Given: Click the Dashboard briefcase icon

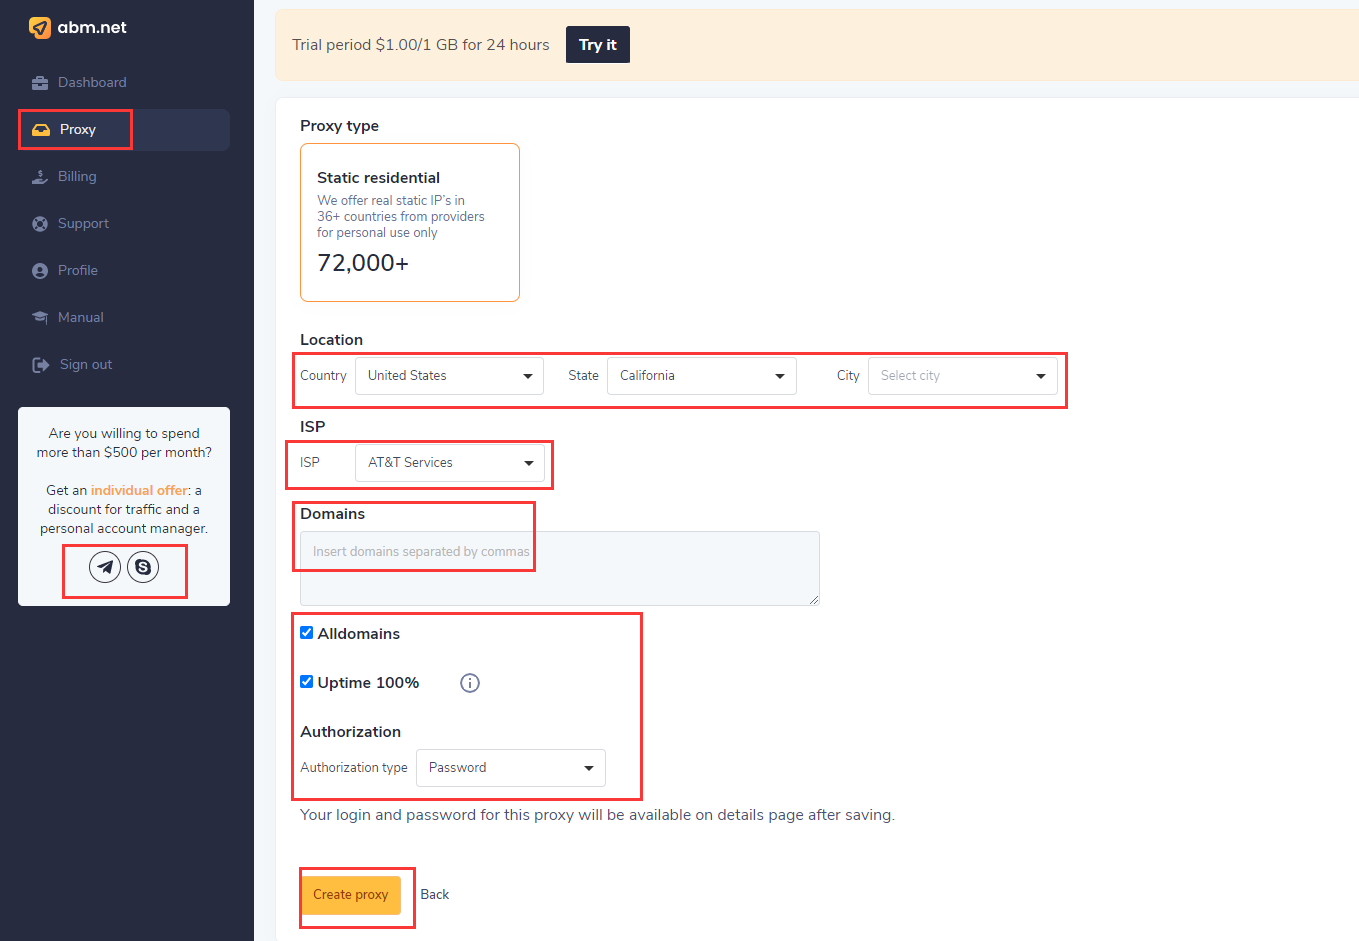Looking at the screenshot, I should pyautogui.click(x=40, y=83).
